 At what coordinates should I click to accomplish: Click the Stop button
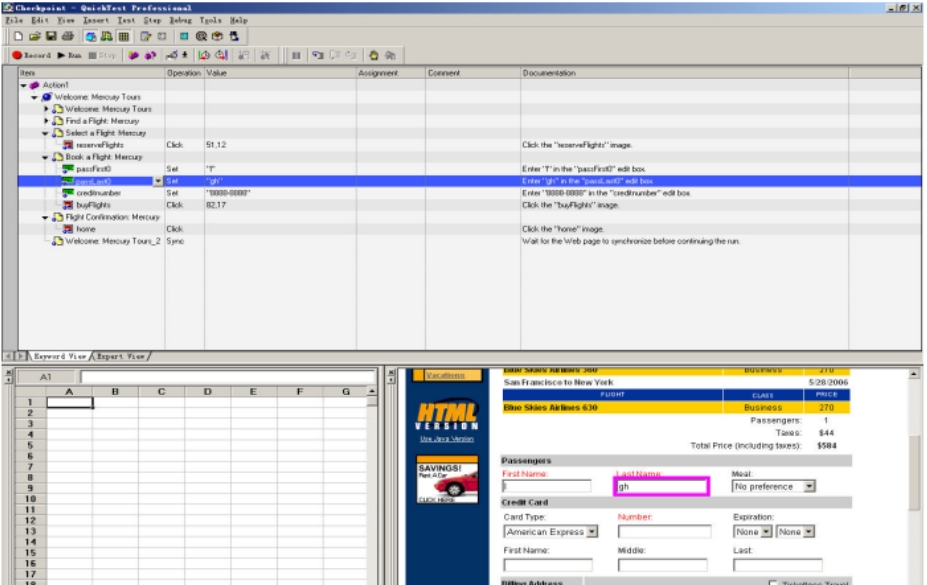click(102, 56)
